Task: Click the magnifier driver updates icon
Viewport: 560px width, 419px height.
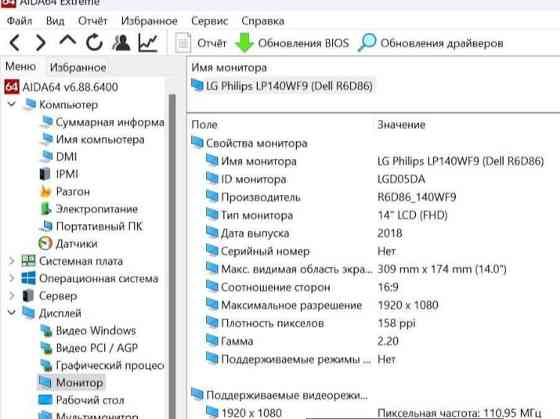Action: [x=367, y=43]
